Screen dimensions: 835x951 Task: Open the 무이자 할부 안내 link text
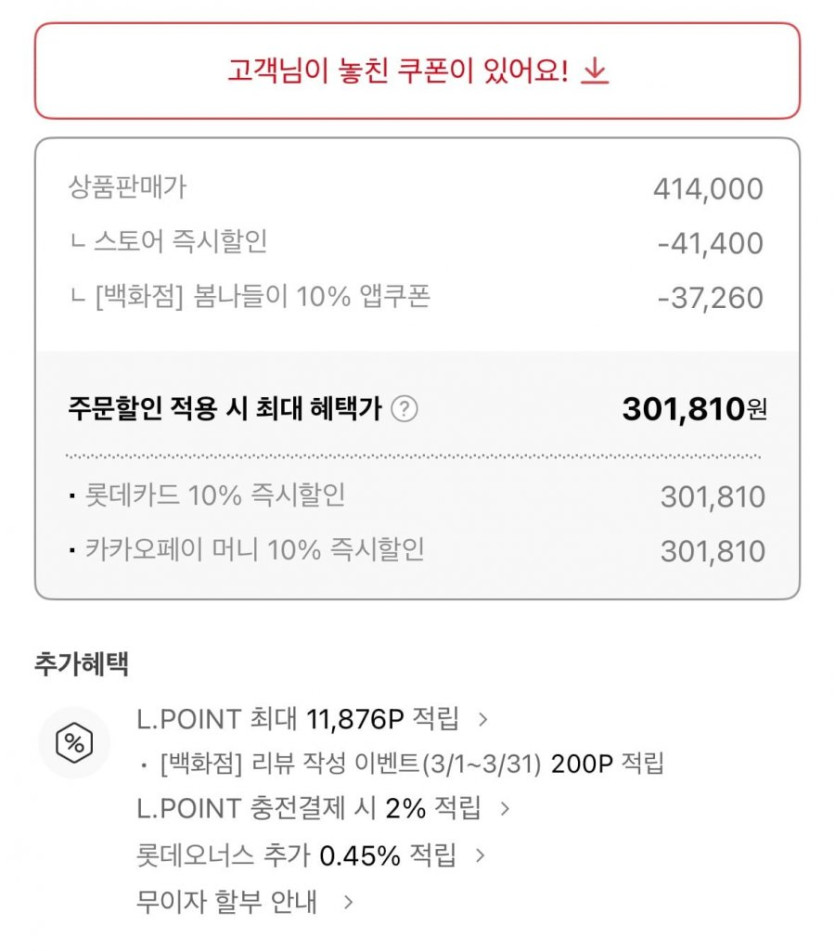[x=227, y=903]
